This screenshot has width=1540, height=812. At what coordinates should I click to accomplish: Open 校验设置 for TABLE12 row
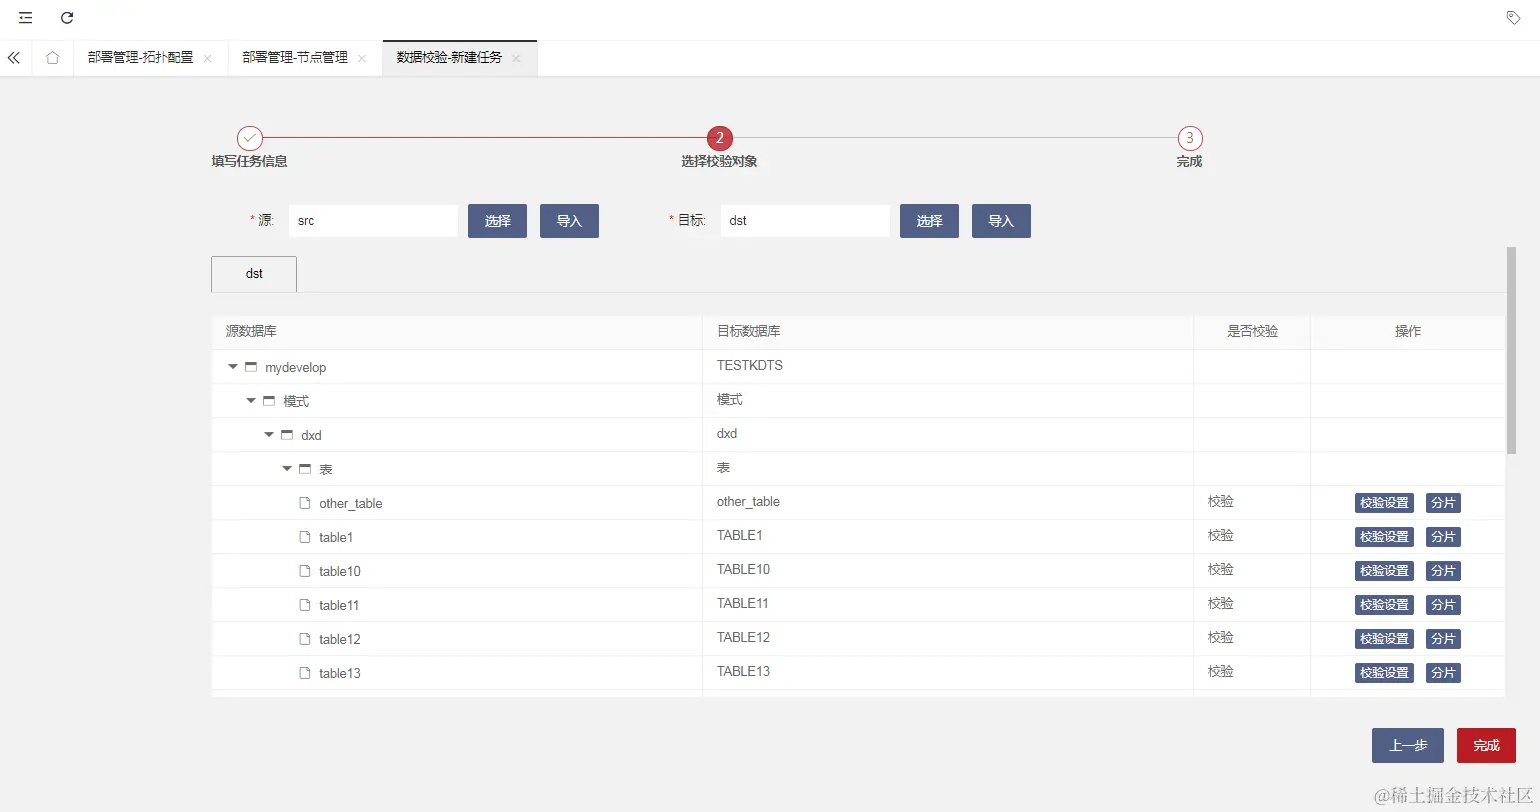tap(1384, 639)
